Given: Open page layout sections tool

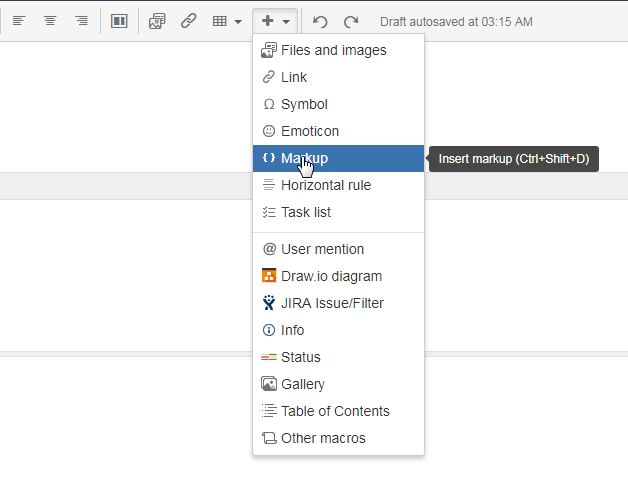Looking at the screenshot, I should coord(119,21).
